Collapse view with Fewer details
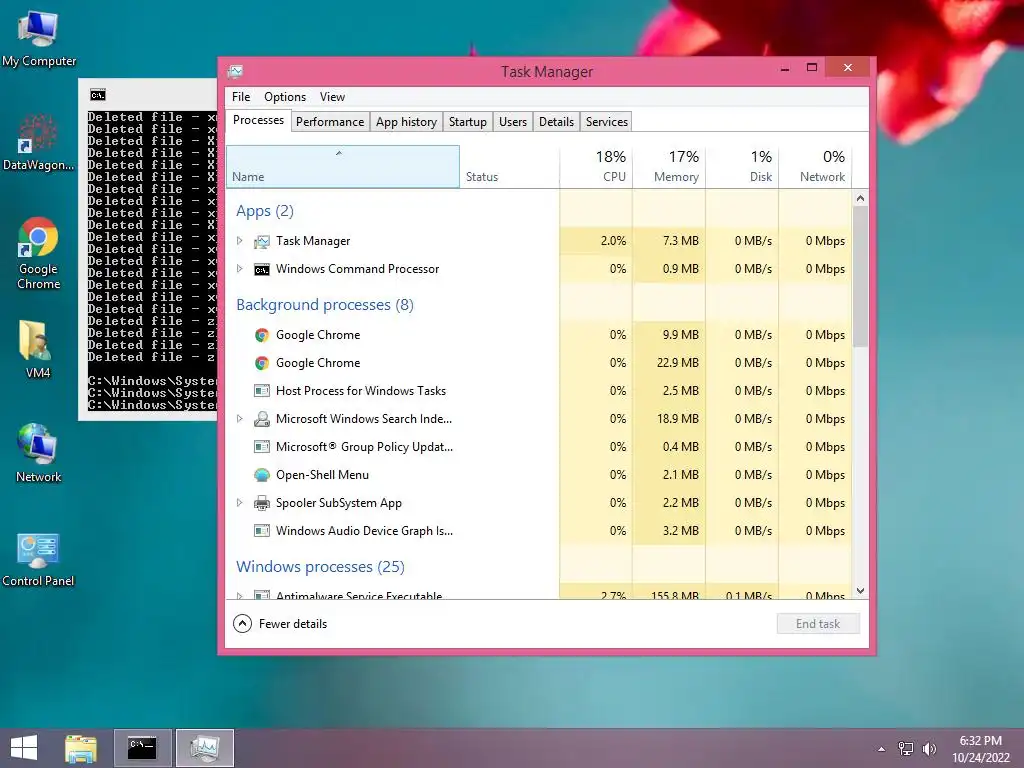The width and height of the screenshot is (1024, 768). pos(280,624)
